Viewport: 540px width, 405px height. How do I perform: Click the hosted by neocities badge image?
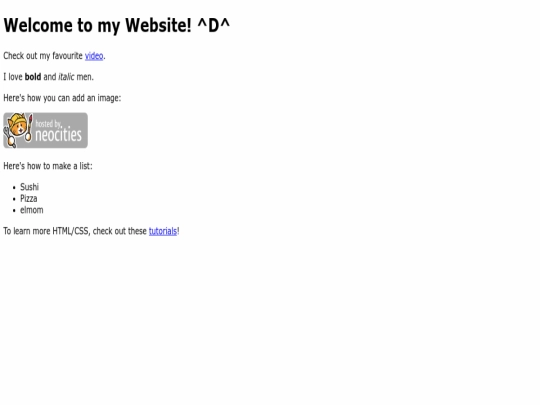pyautogui.click(x=45, y=131)
